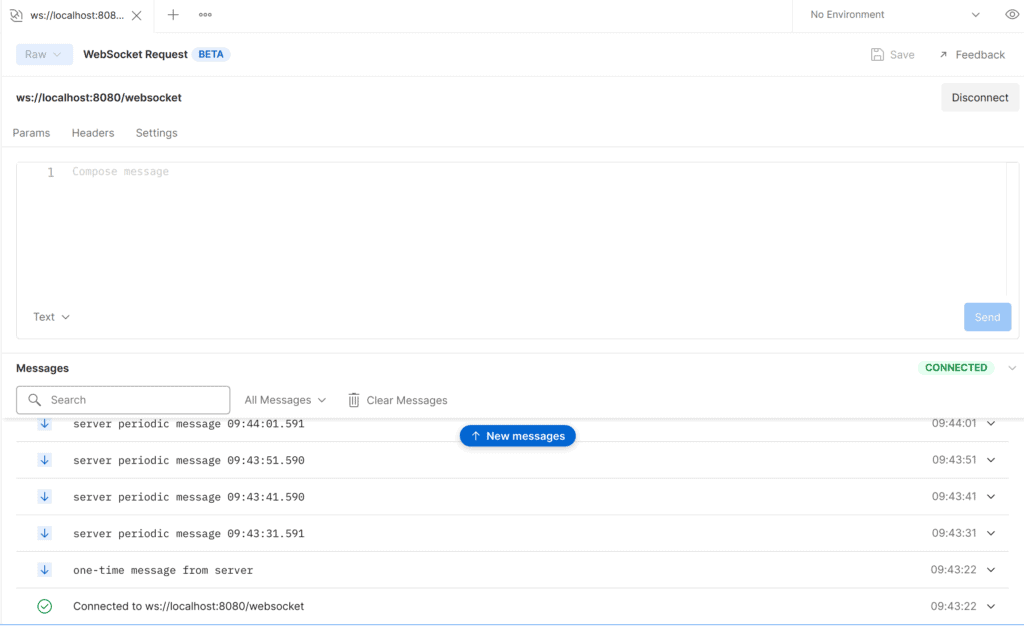1024x626 pixels.
Task: Click the environment quick look eye icon
Action: click(1010, 15)
